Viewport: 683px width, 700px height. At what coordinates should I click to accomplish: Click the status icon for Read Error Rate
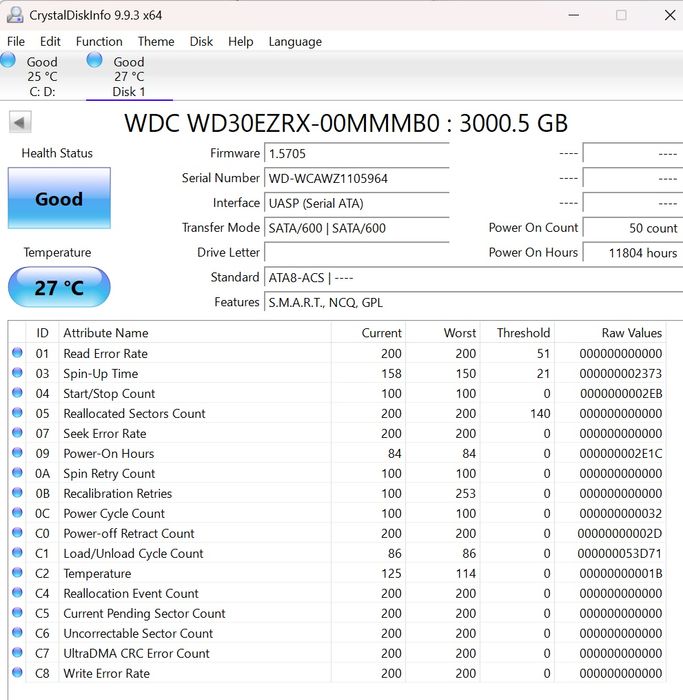click(17, 353)
